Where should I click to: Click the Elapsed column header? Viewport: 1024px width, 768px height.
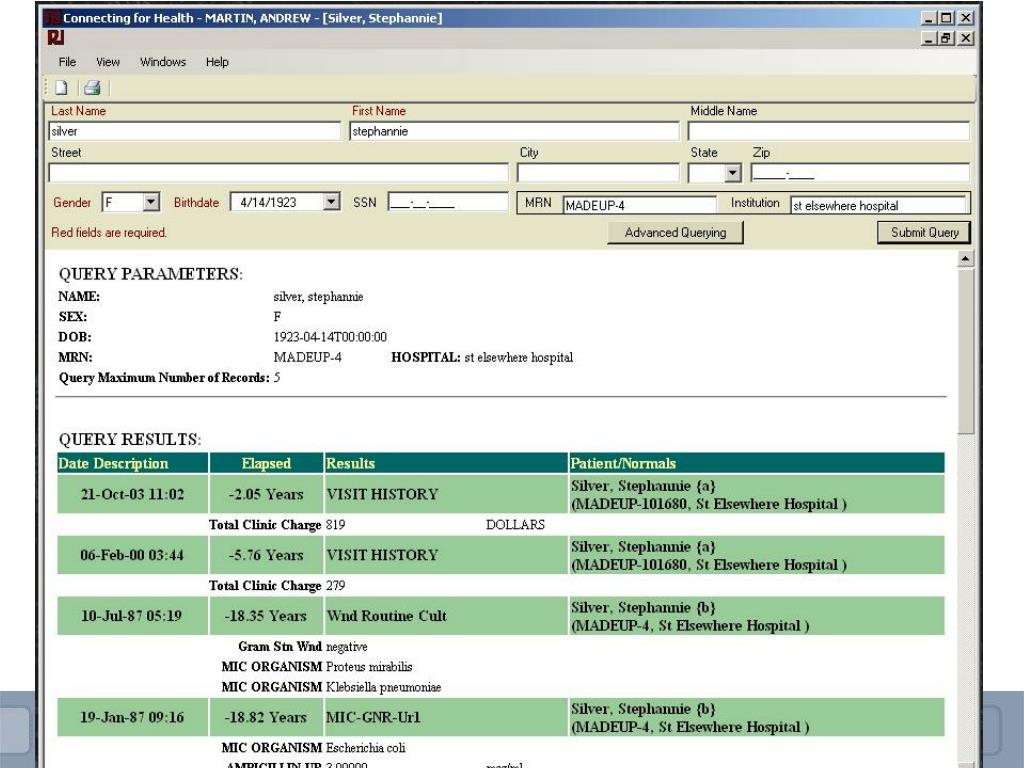click(266, 463)
